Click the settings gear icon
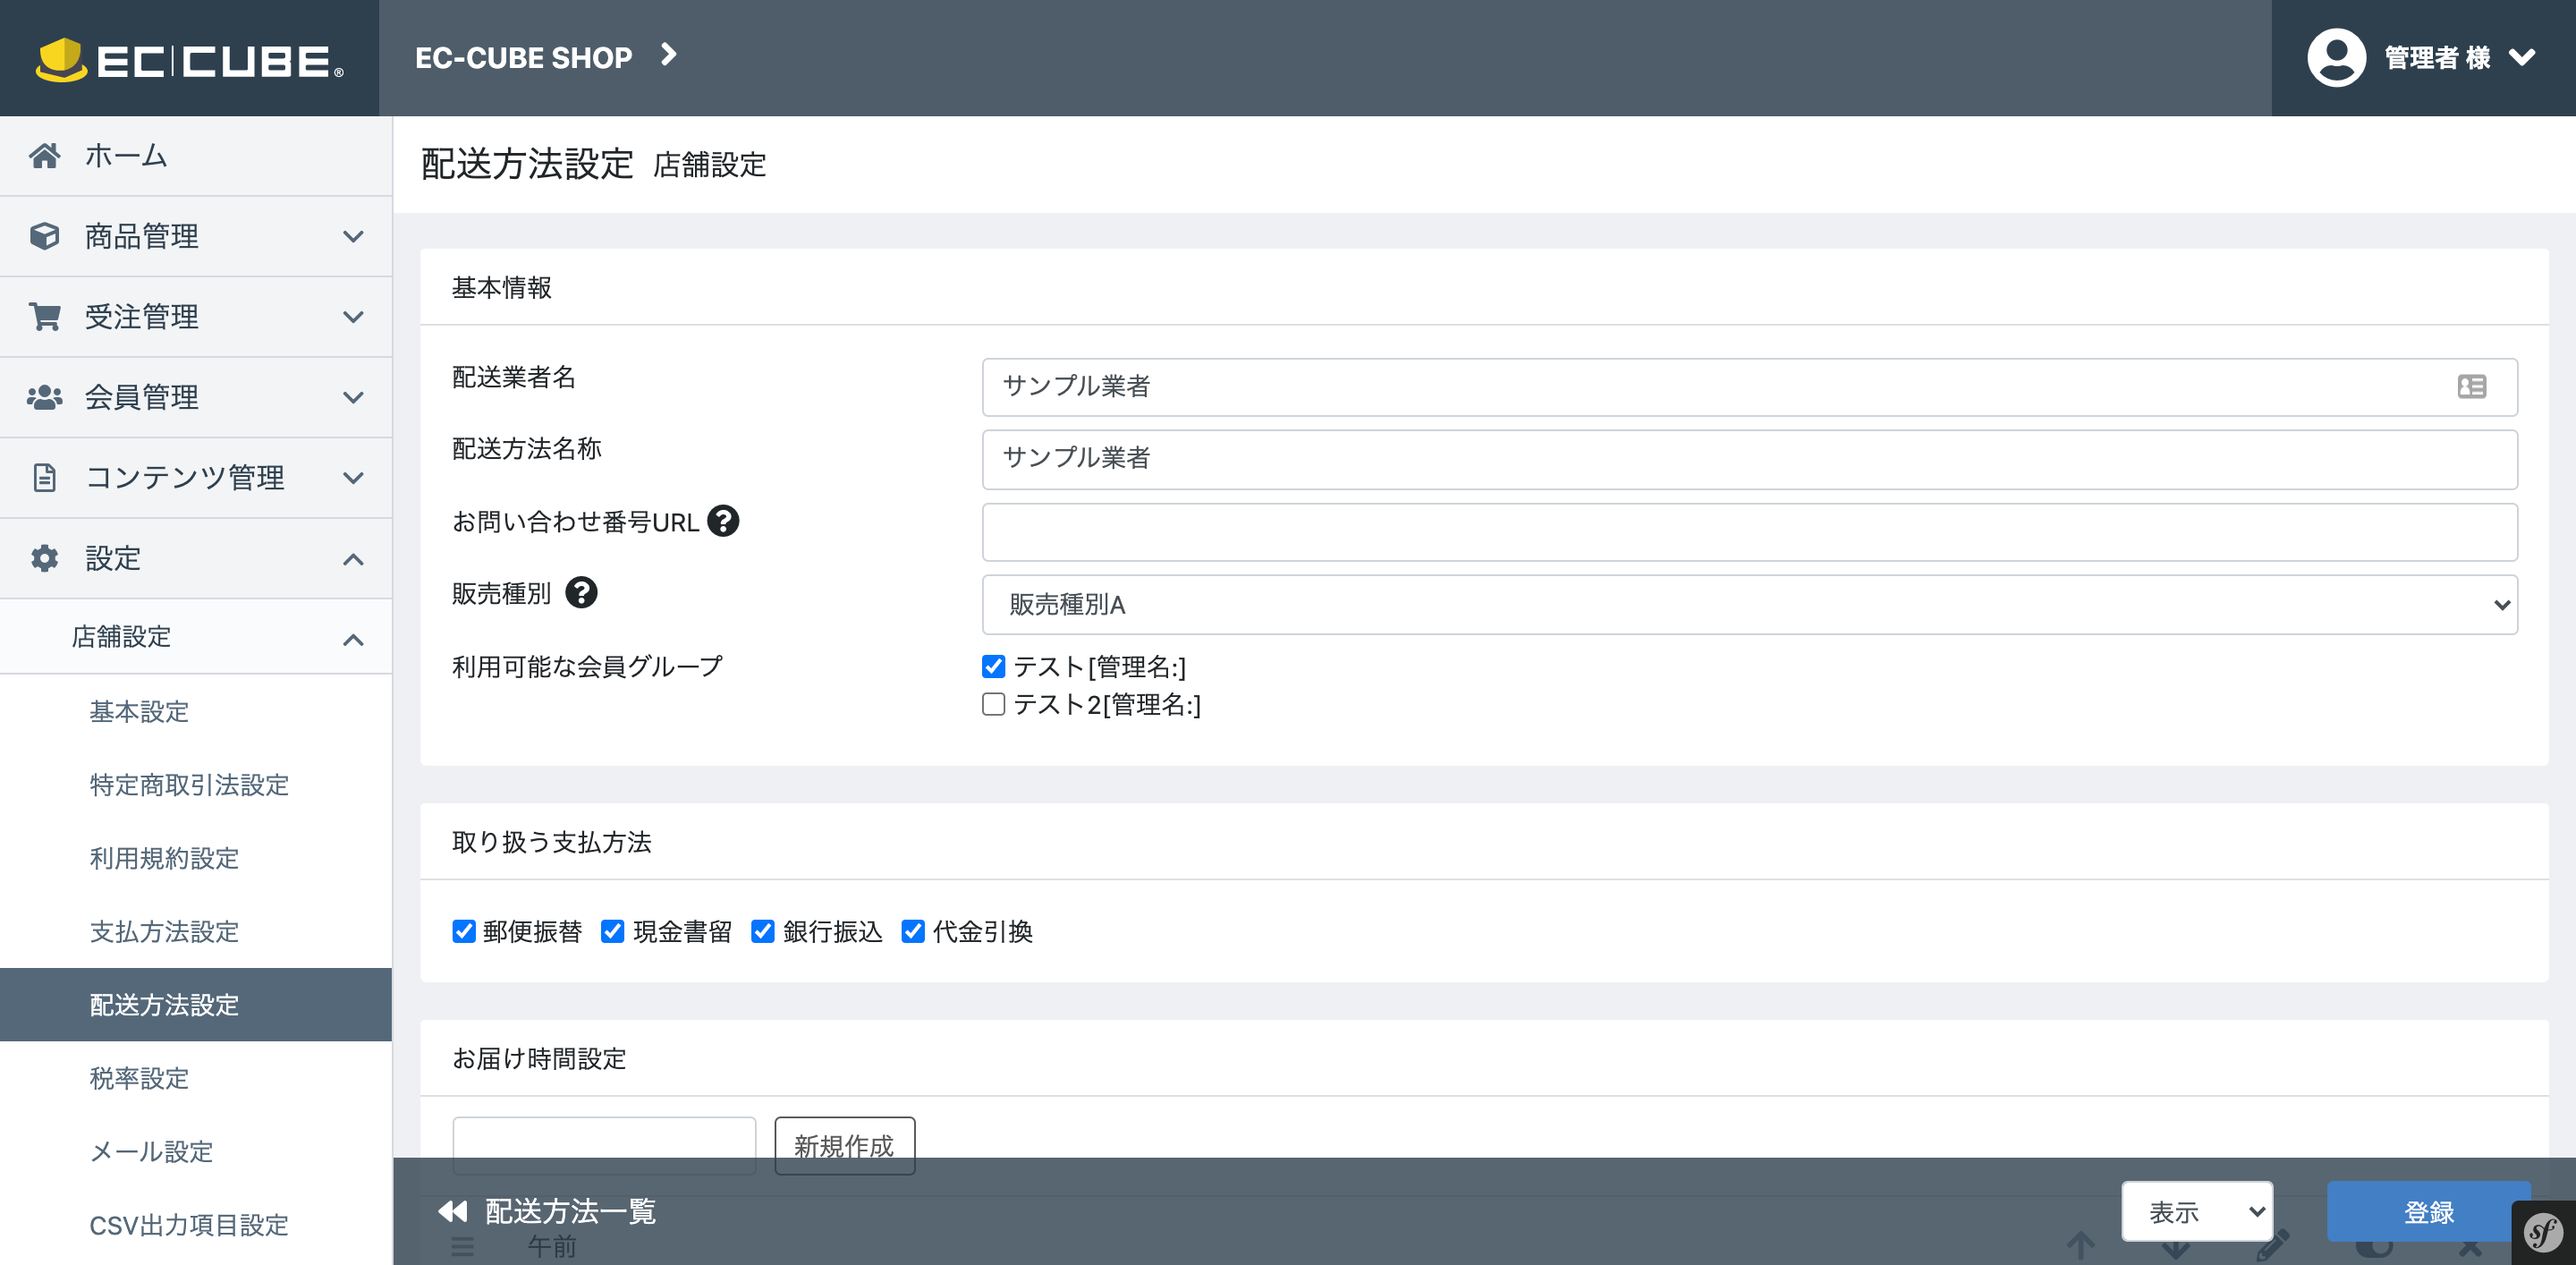Viewport: 2576px width, 1265px height. [x=44, y=558]
